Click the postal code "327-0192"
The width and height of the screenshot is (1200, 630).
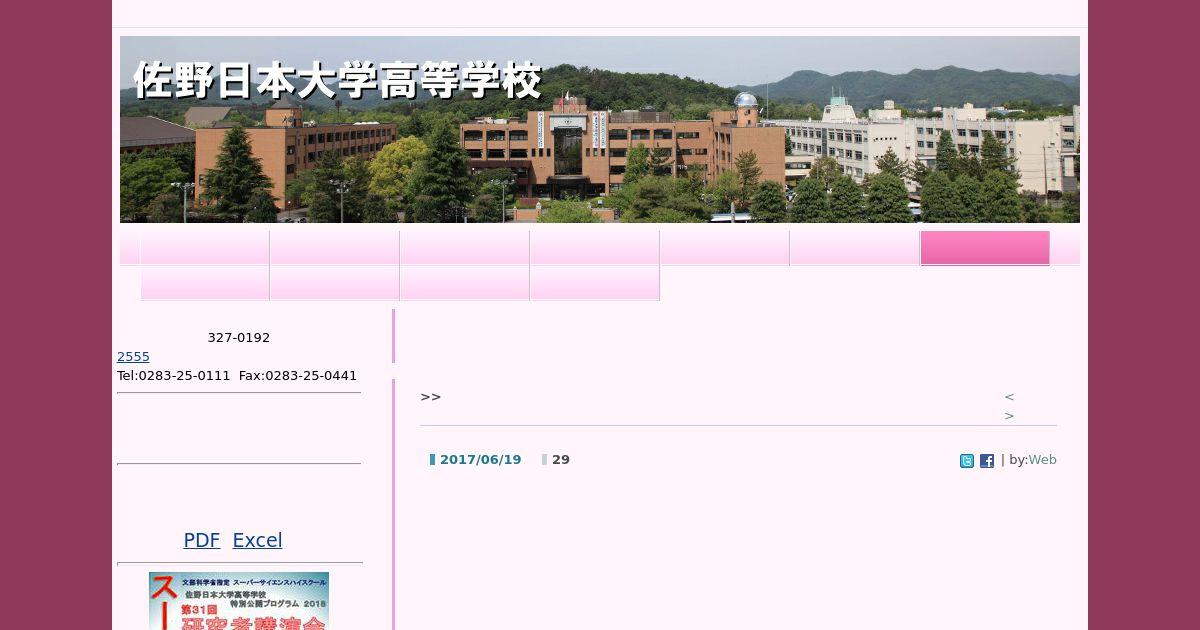239,338
